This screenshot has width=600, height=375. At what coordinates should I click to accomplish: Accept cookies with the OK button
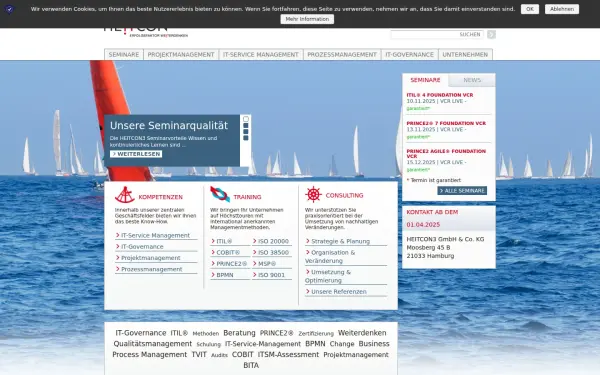530,9
